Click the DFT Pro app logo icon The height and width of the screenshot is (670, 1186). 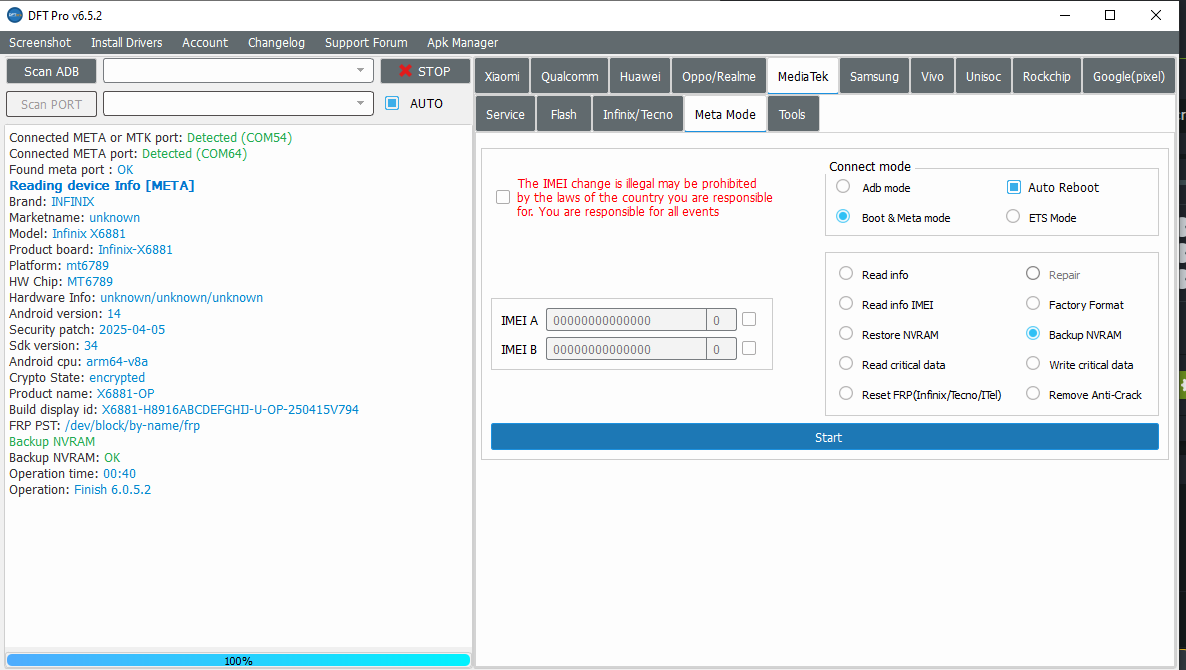tap(16, 15)
